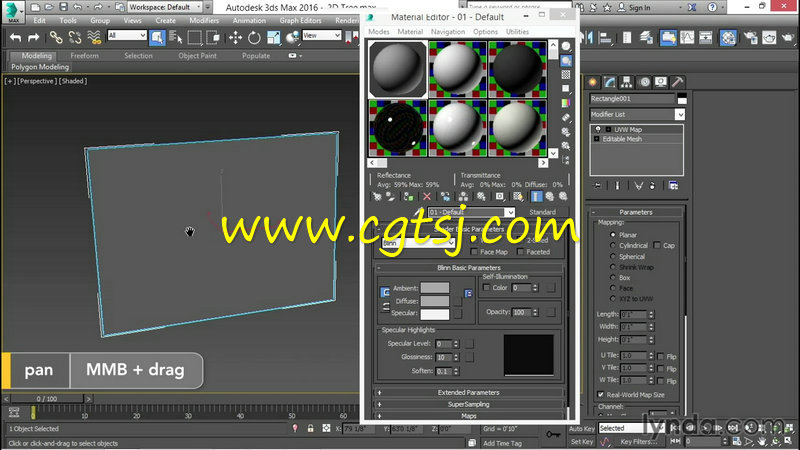Click the Undo arrow in main toolbar
Screen dimensions: 800x450
pos(16,37)
